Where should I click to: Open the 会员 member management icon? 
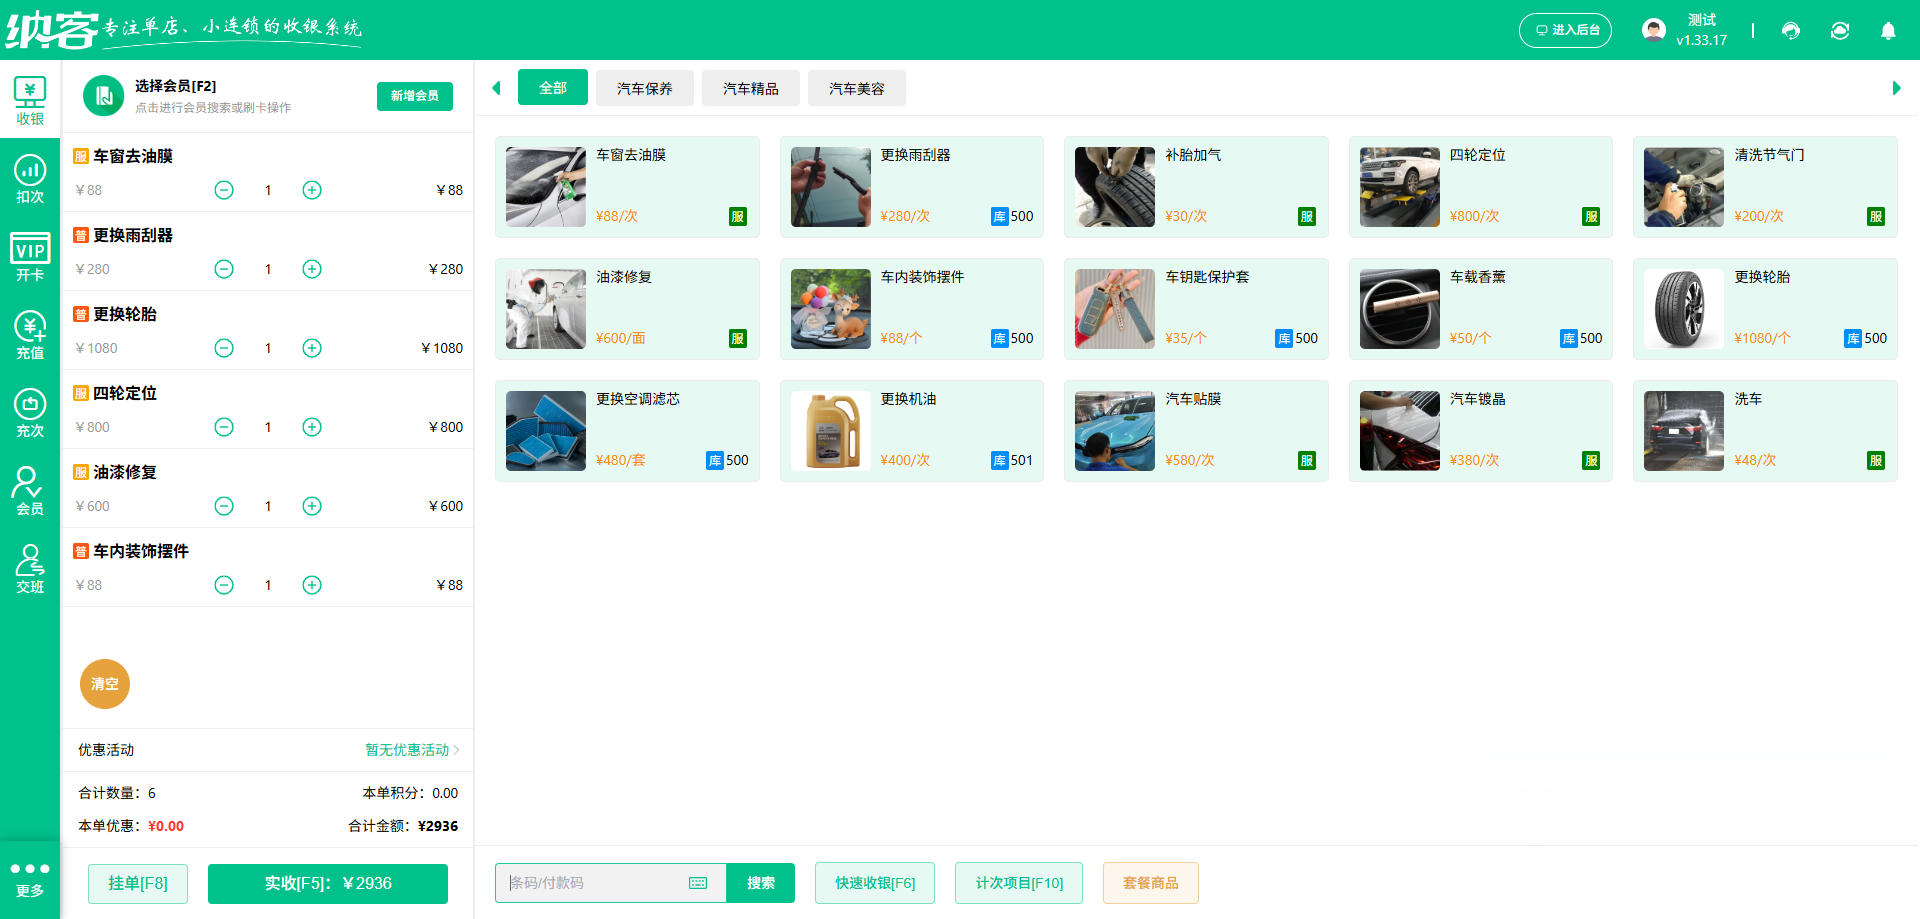(30, 490)
